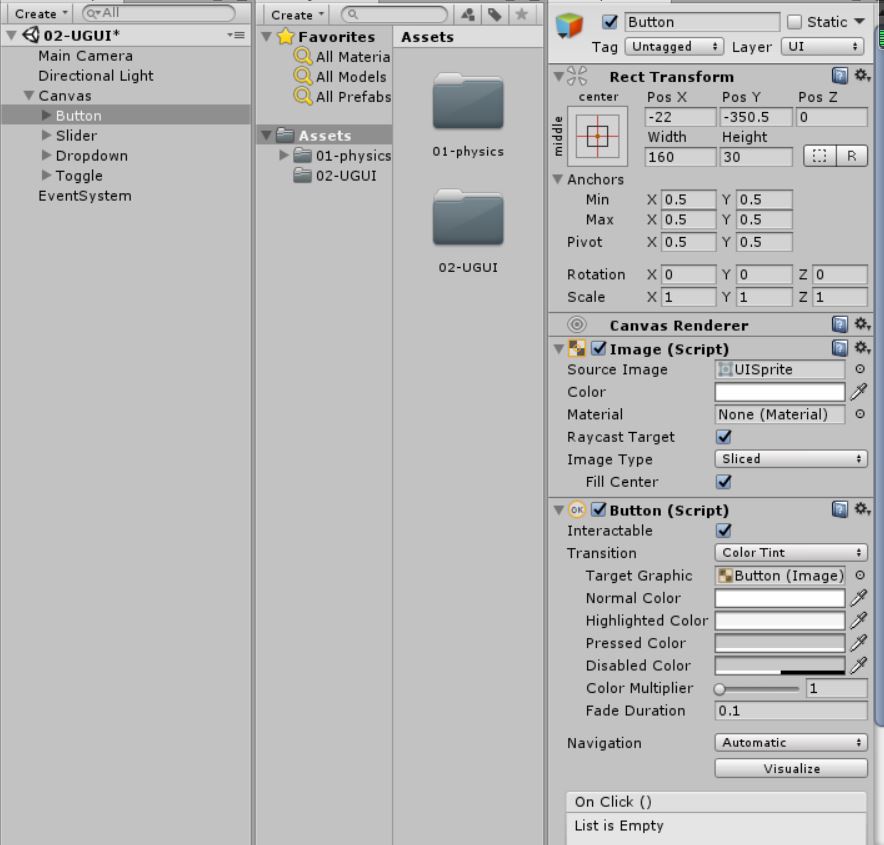Disable the Button (Script) component checkbox

tap(599, 510)
